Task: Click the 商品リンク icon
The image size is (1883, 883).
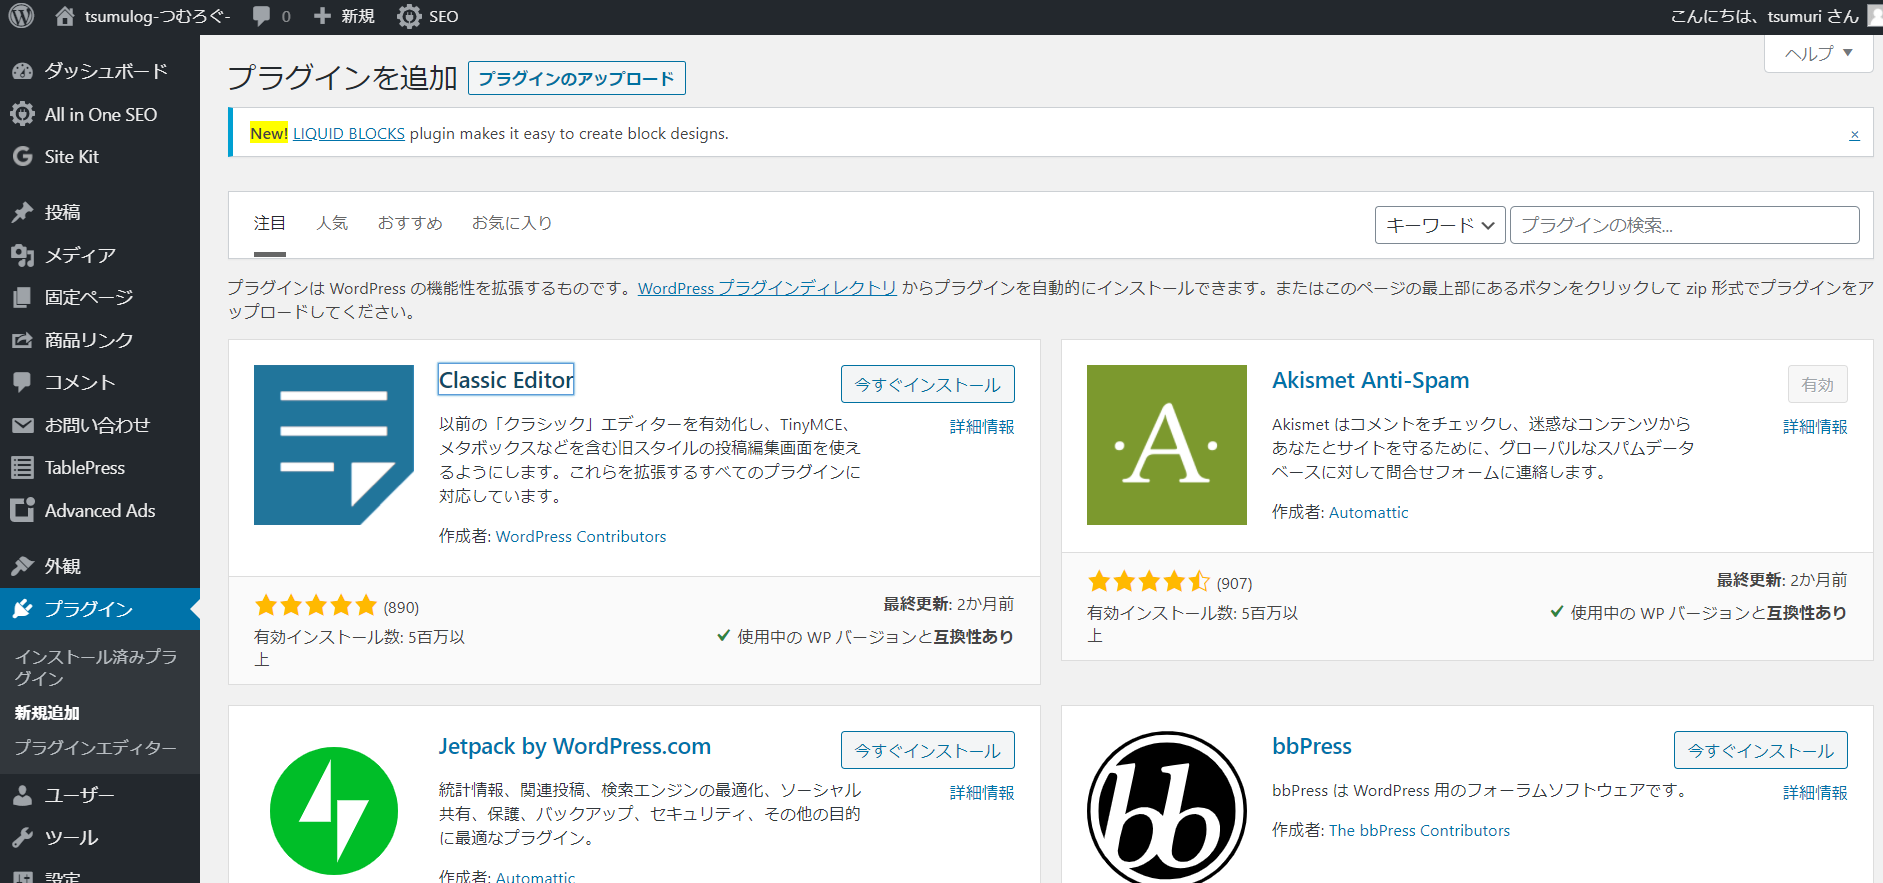Action: pyautogui.click(x=22, y=340)
